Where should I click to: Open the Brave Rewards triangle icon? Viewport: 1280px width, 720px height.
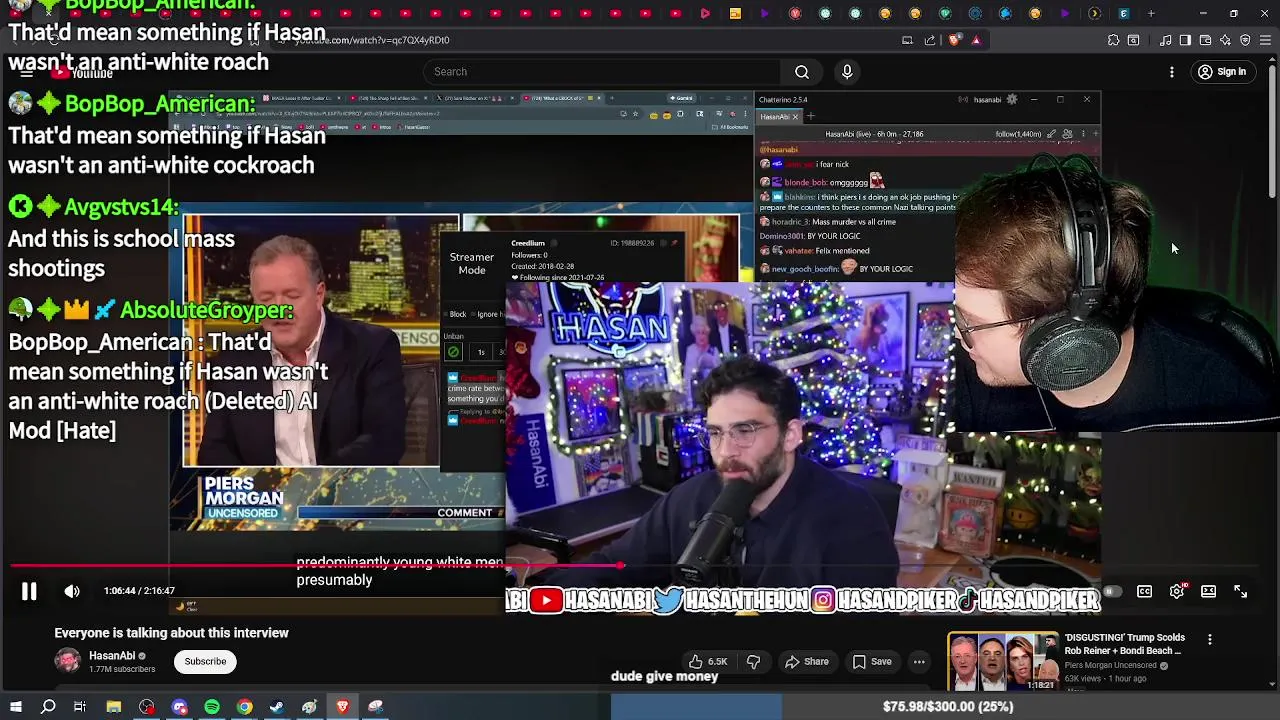976,40
